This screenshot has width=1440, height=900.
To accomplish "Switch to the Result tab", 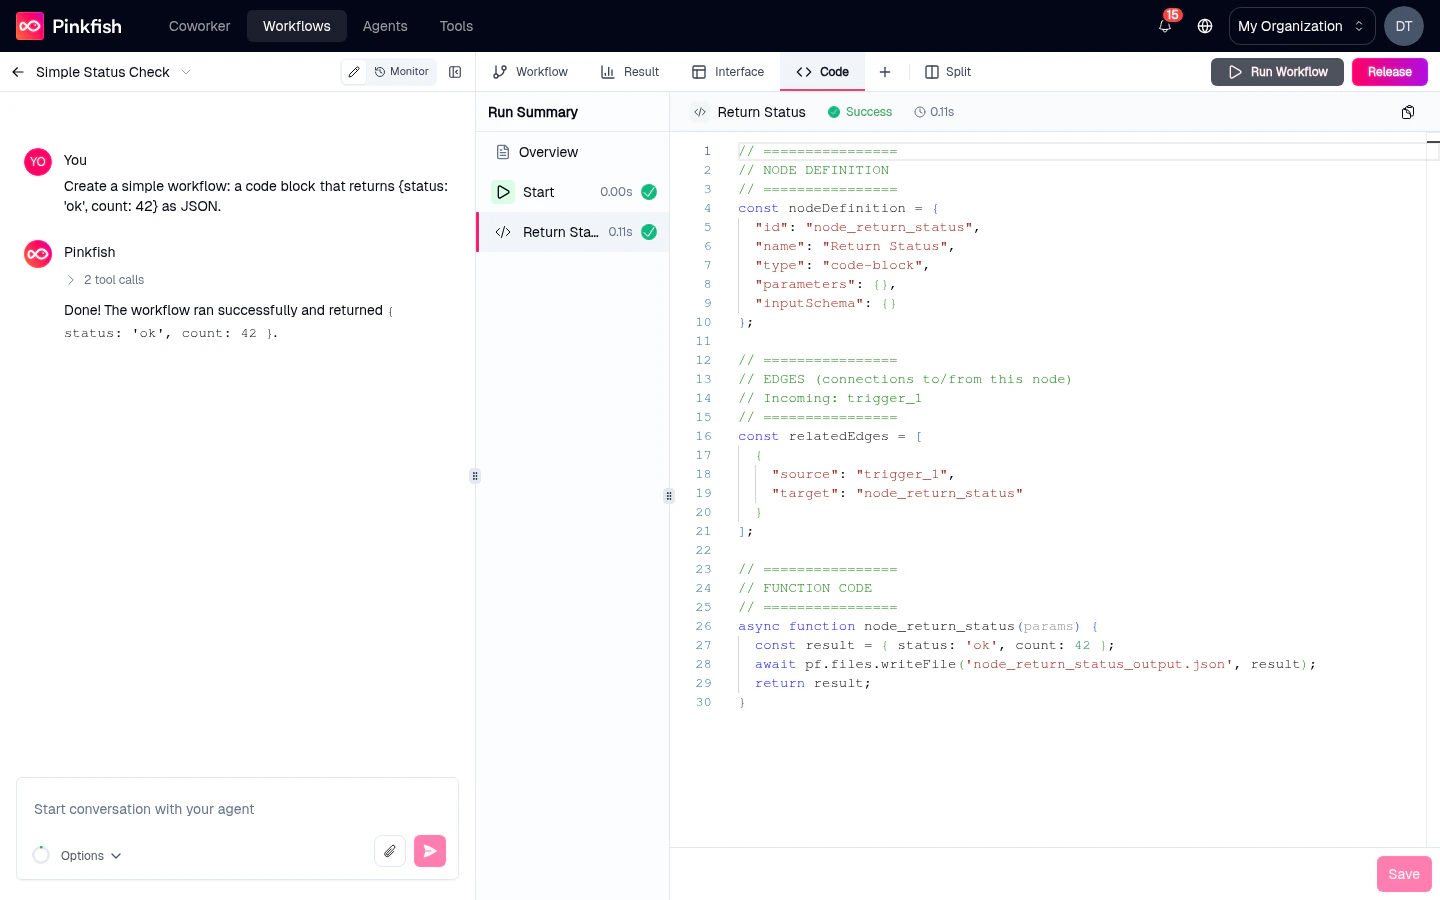I will [630, 72].
